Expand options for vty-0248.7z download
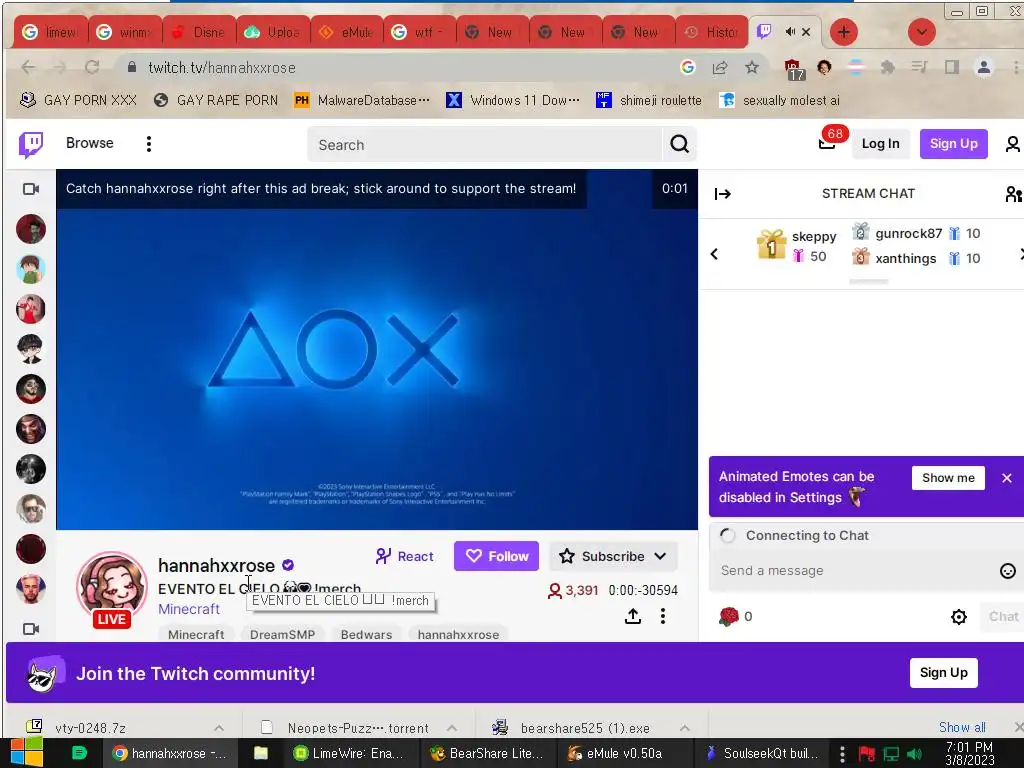Viewport: 1024px width, 768px height. 219,728
